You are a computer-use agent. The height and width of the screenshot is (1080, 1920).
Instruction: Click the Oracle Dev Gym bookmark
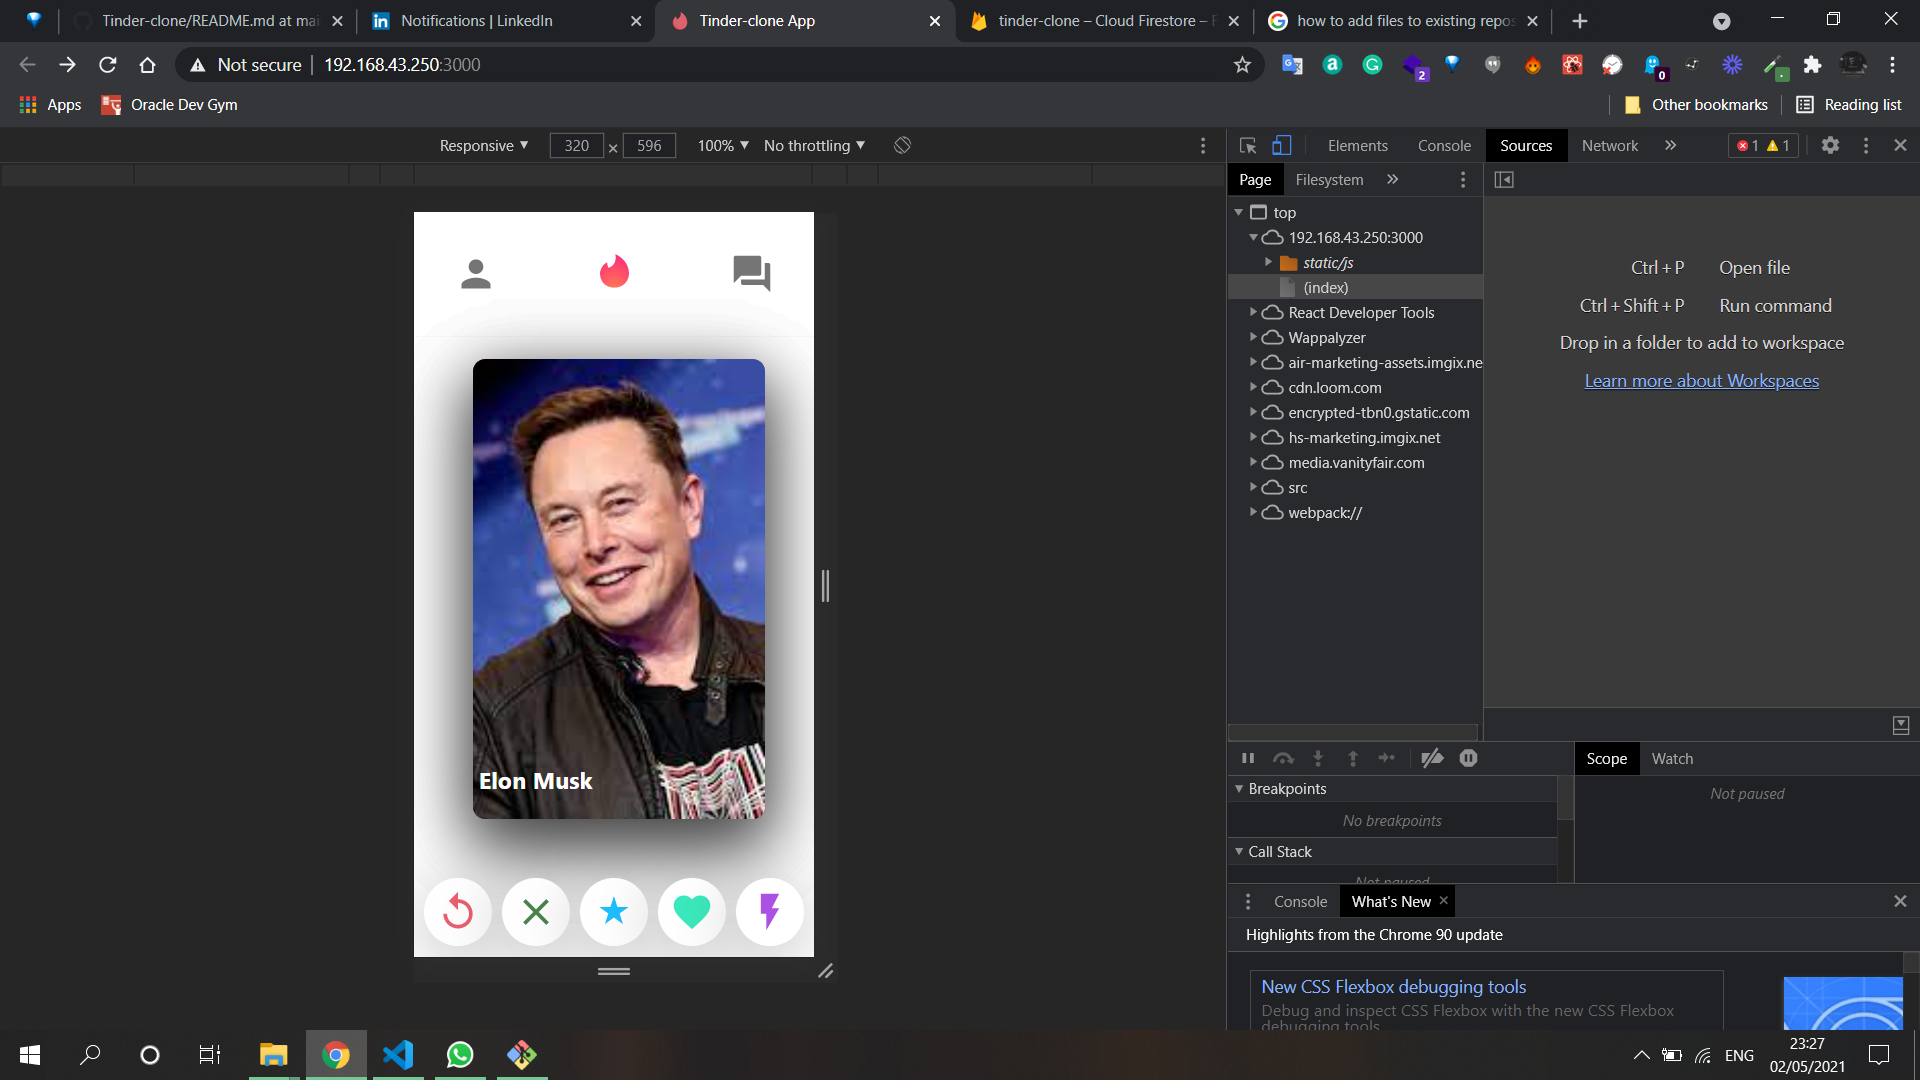coord(170,105)
